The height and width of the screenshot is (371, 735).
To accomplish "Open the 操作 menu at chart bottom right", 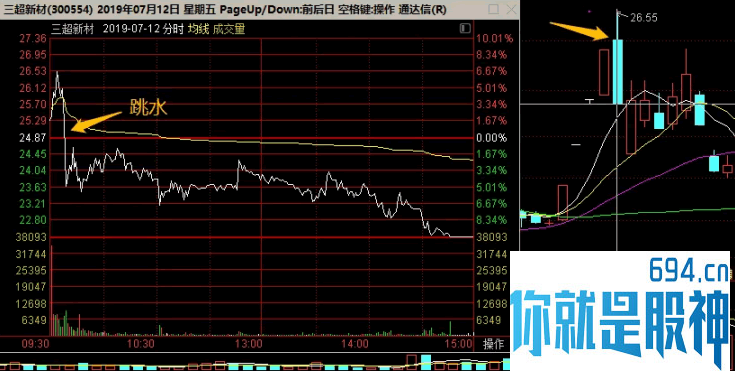I will (x=494, y=344).
